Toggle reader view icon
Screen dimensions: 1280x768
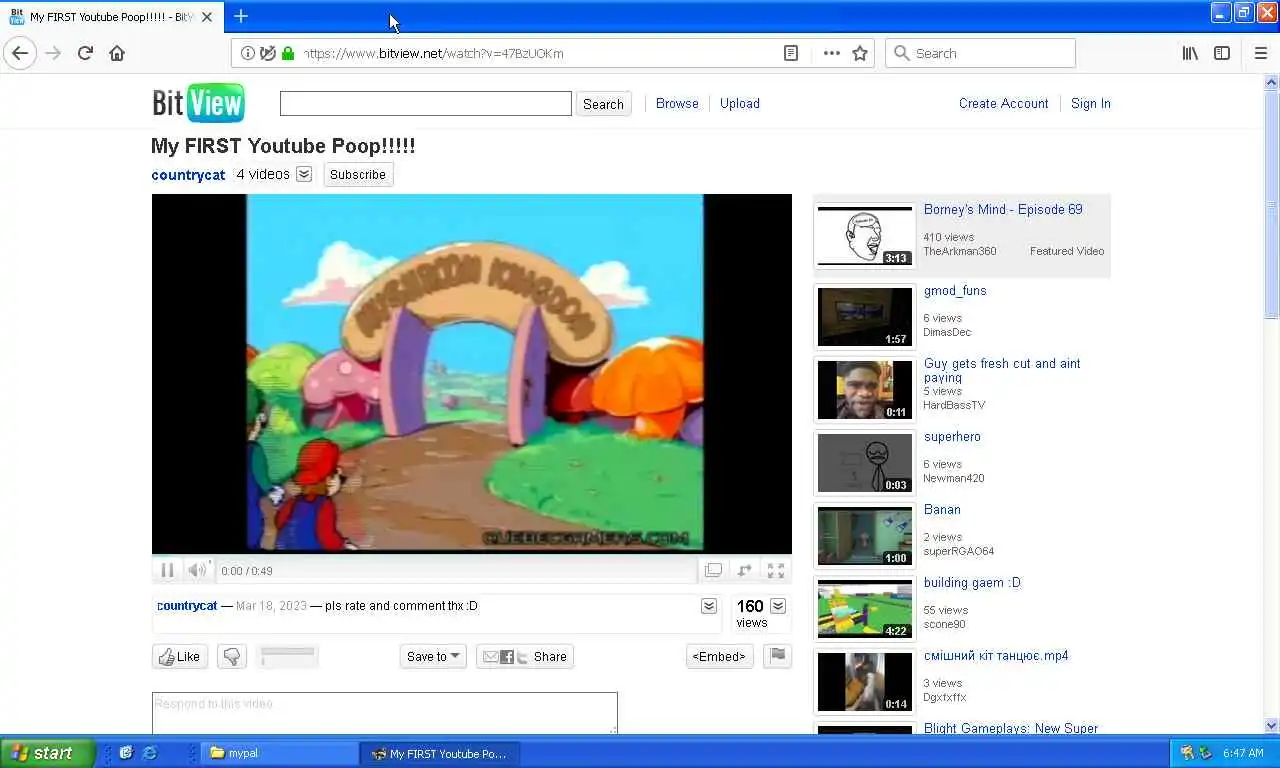click(x=791, y=53)
